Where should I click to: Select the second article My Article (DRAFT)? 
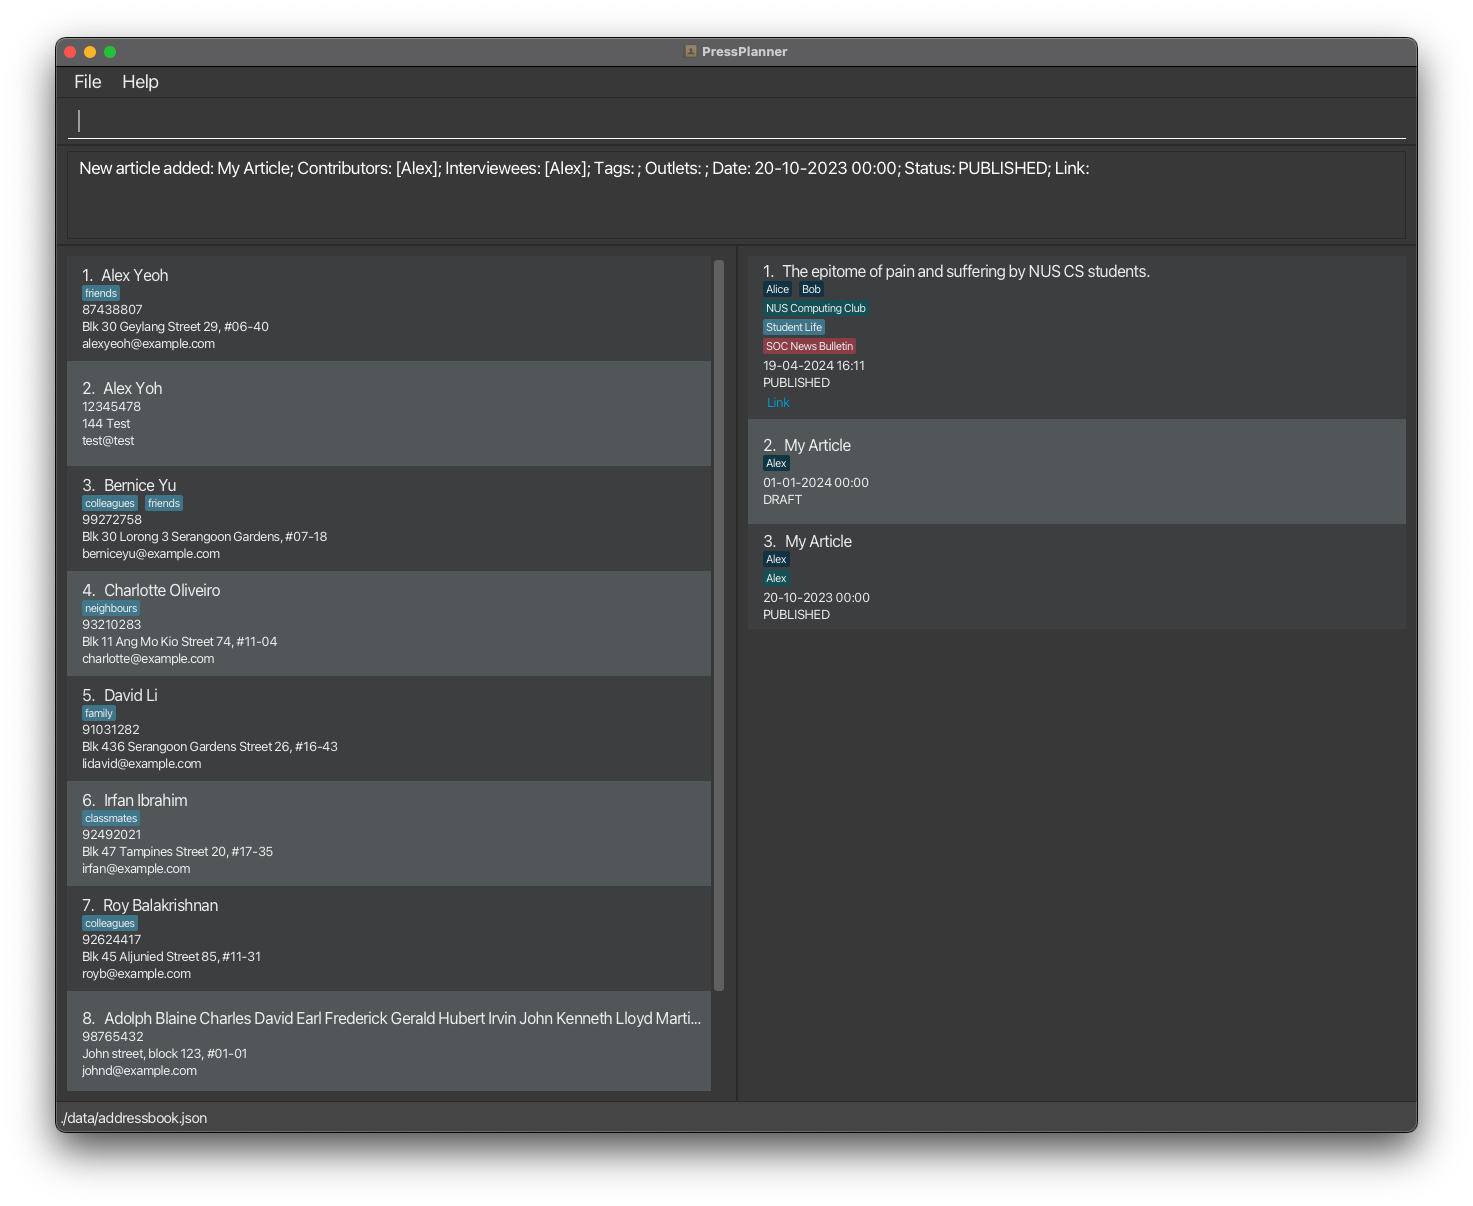coord(1077,472)
